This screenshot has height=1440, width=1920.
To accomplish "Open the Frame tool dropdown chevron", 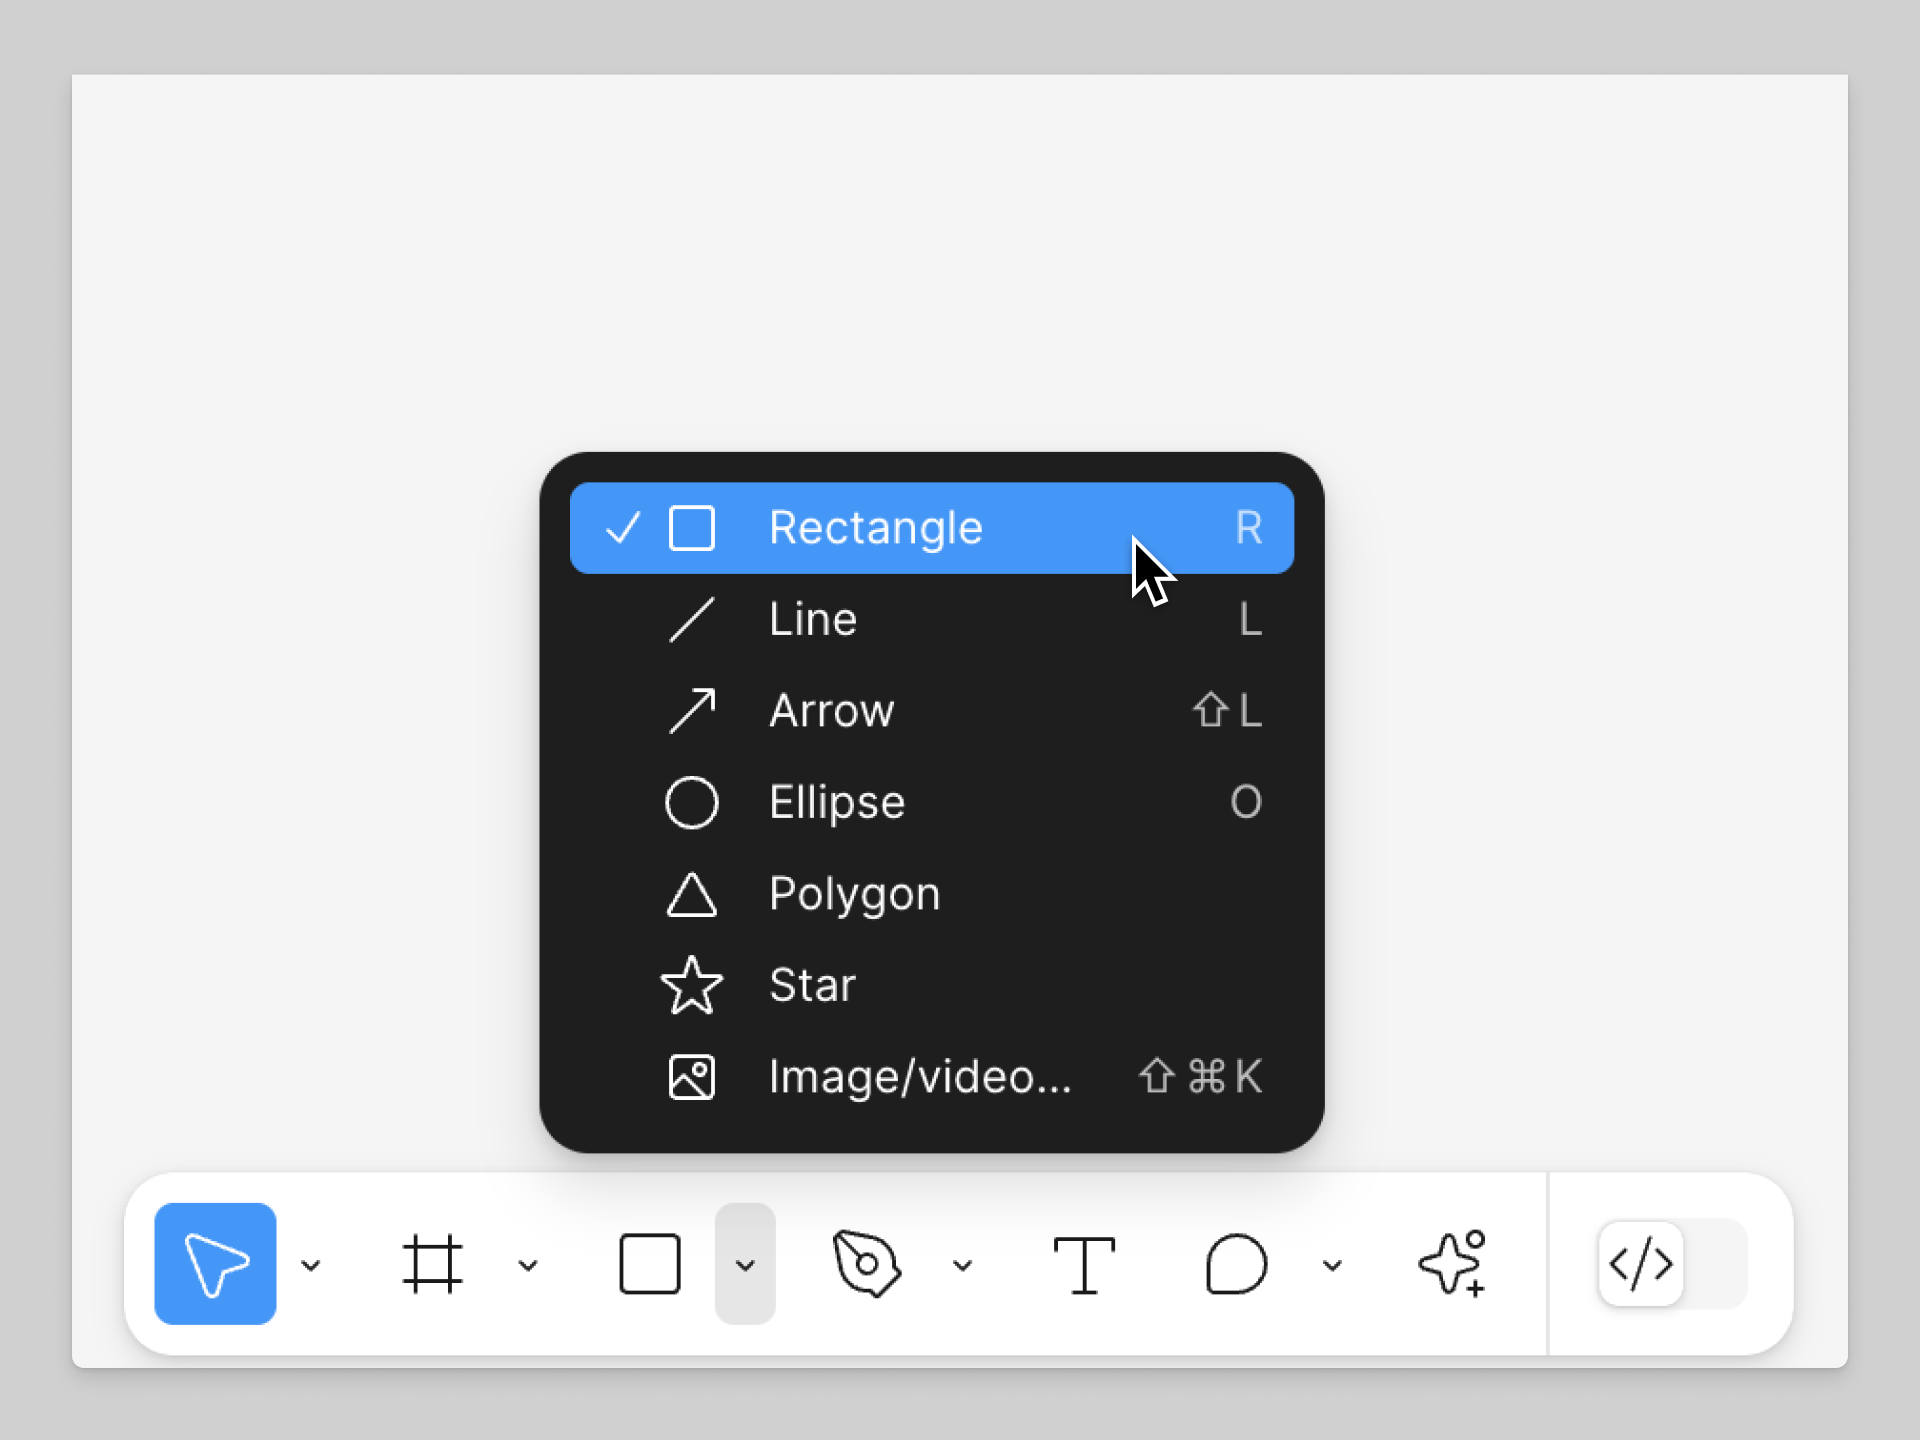I will (x=528, y=1266).
